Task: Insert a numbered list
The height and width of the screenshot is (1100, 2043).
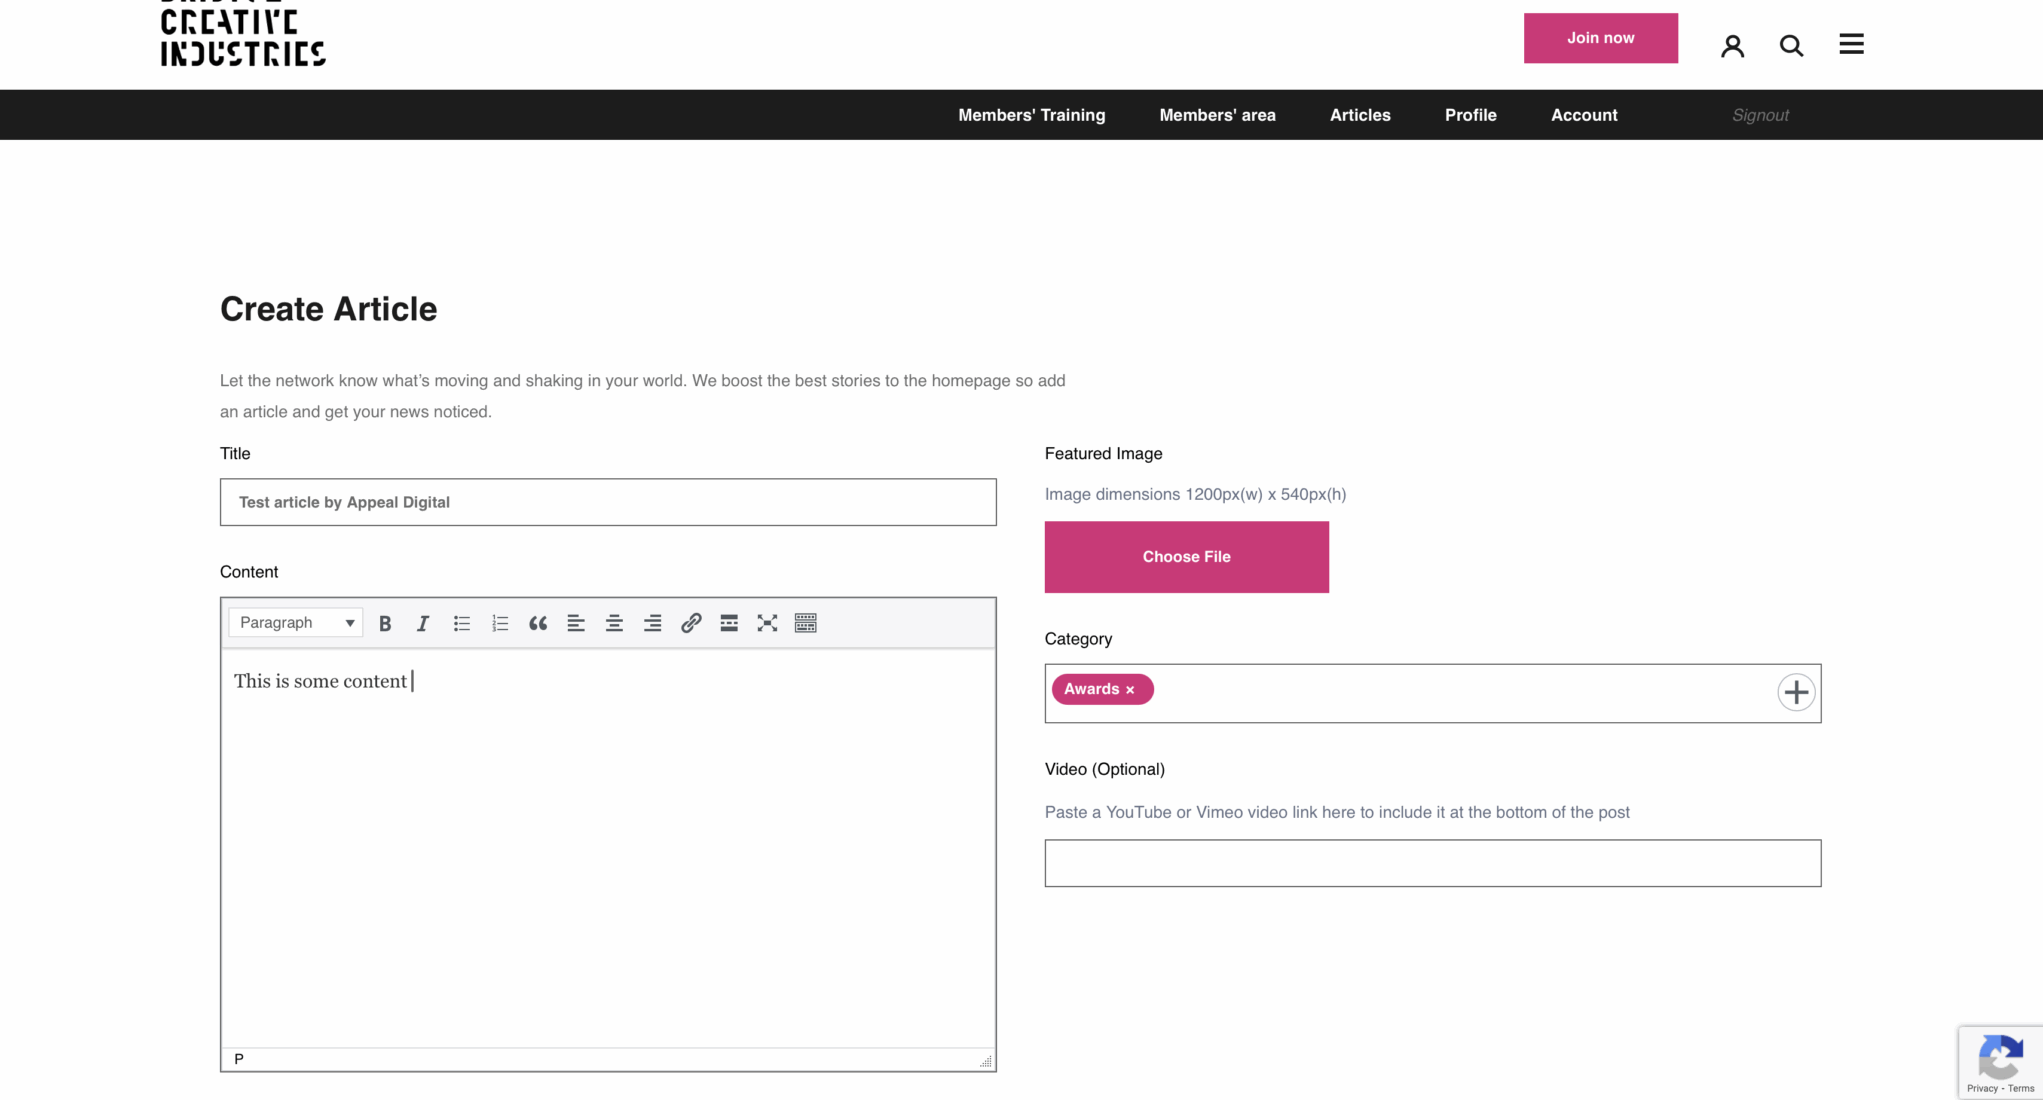Action: tap(500, 623)
